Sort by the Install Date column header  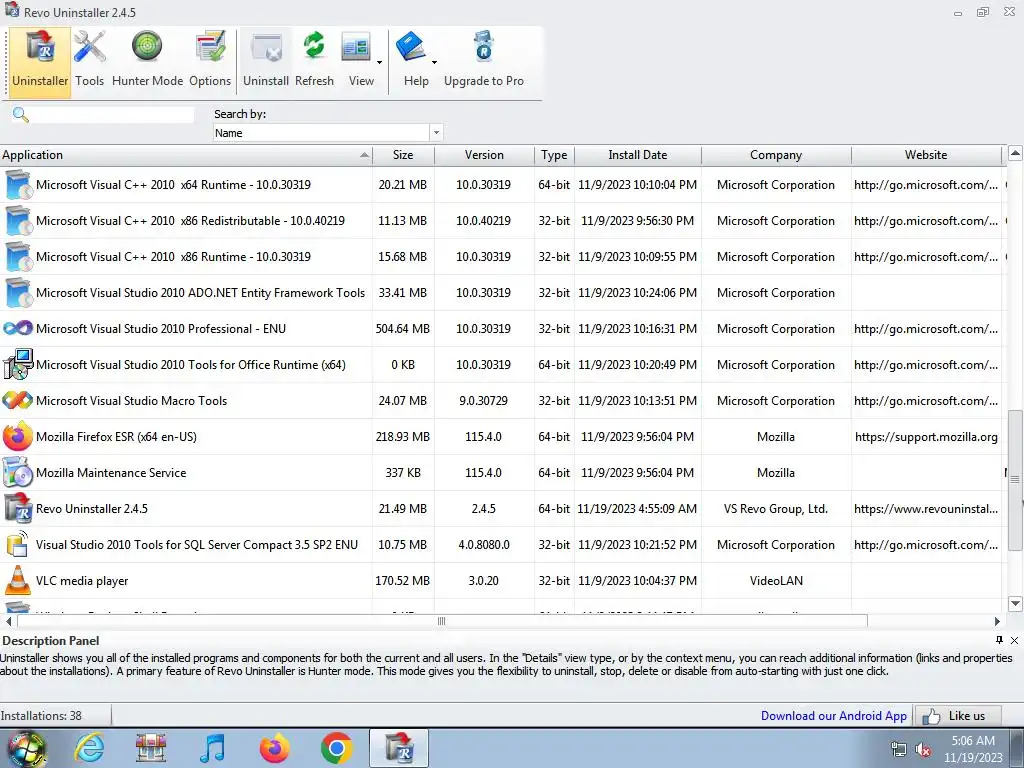[637, 155]
